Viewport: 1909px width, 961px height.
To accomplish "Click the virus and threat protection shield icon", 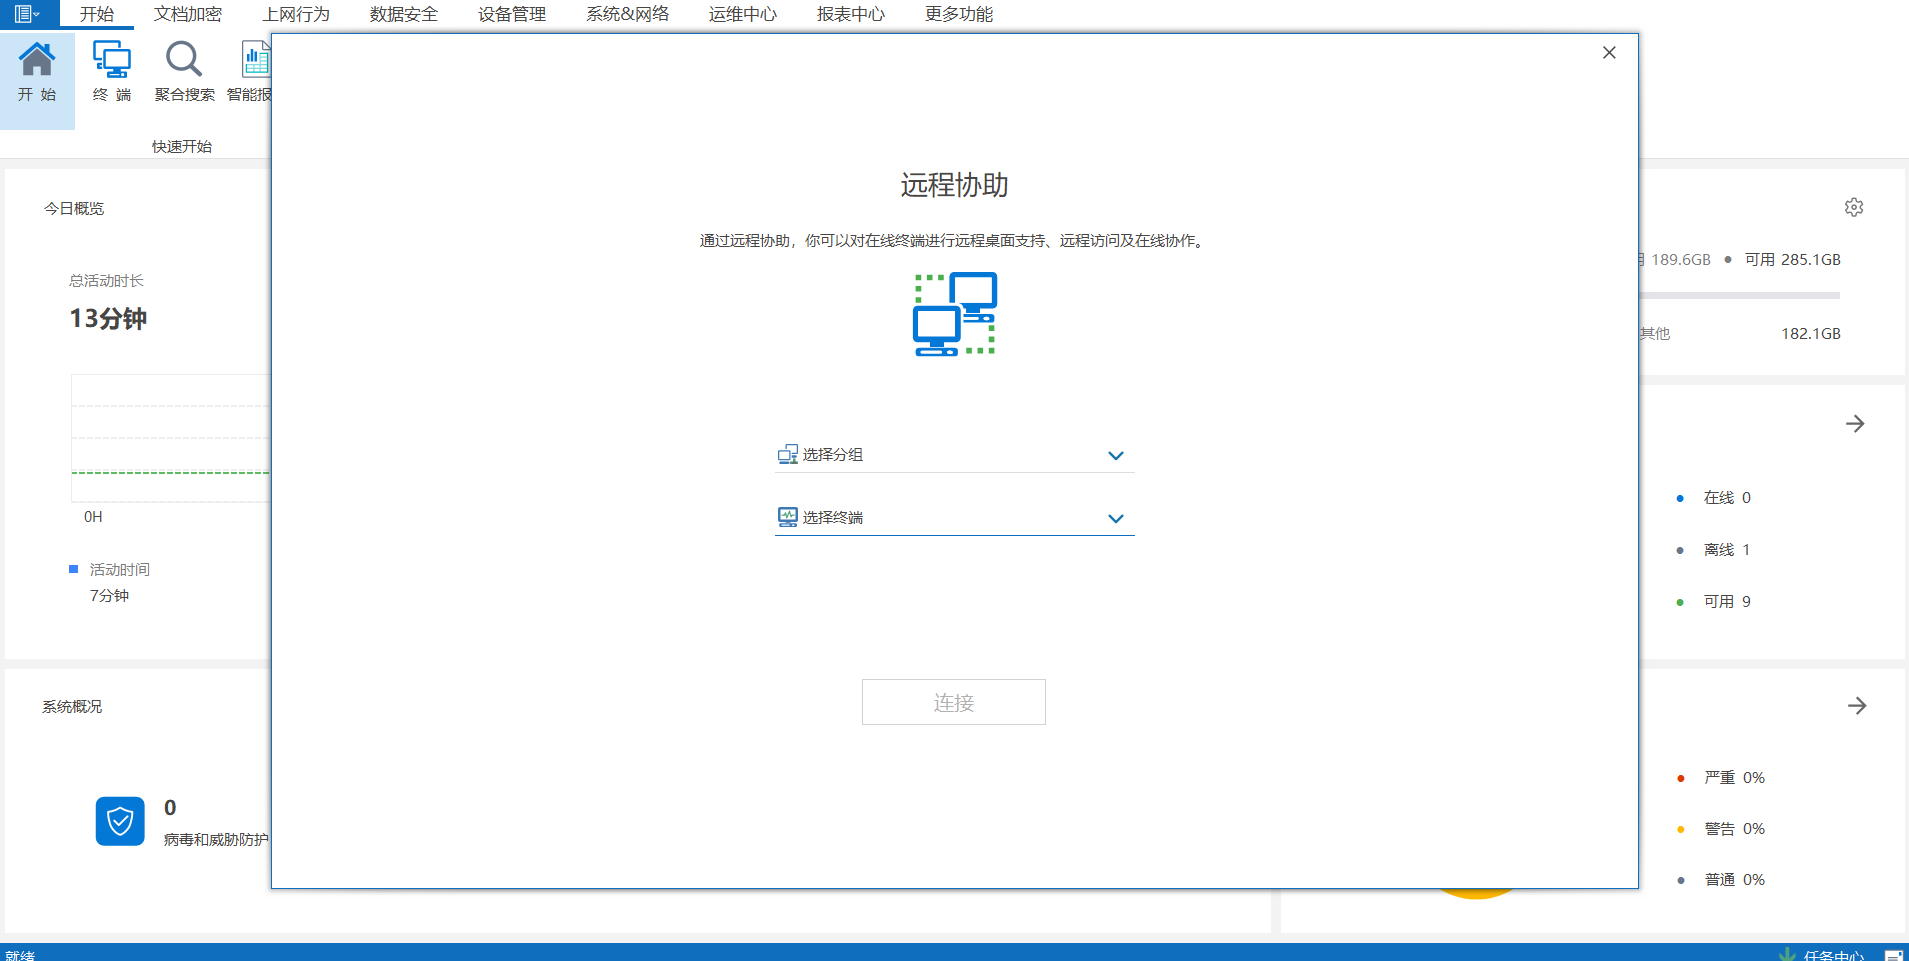I will click(x=120, y=821).
